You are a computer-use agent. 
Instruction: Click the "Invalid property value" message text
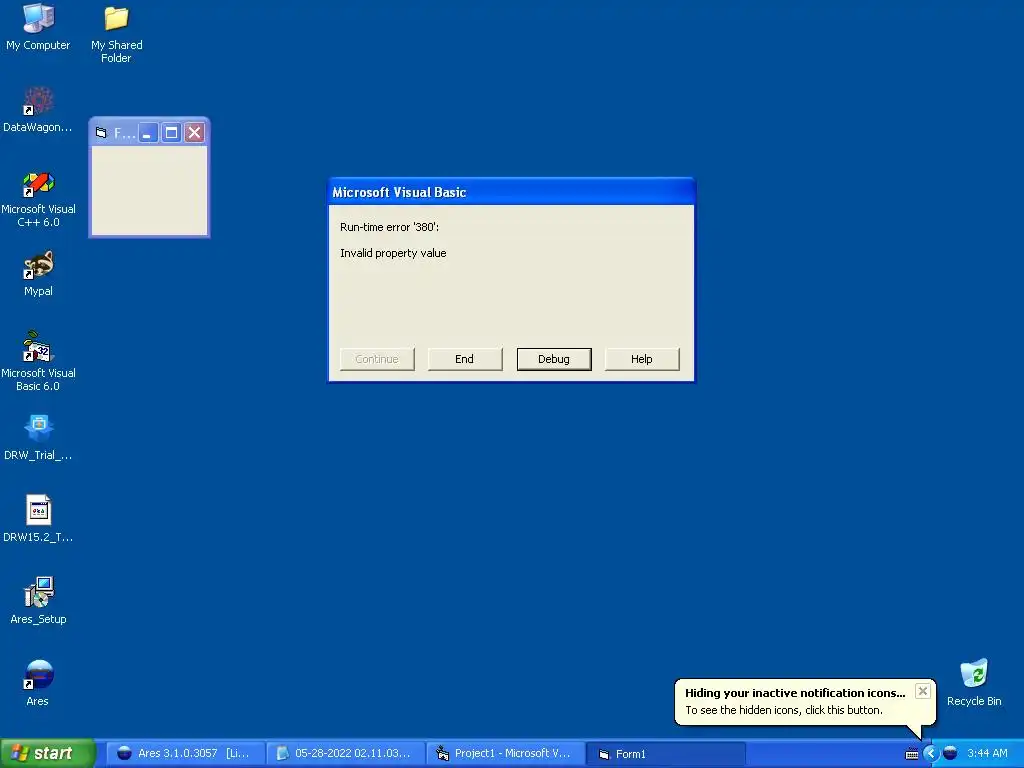click(x=393, y=253)
